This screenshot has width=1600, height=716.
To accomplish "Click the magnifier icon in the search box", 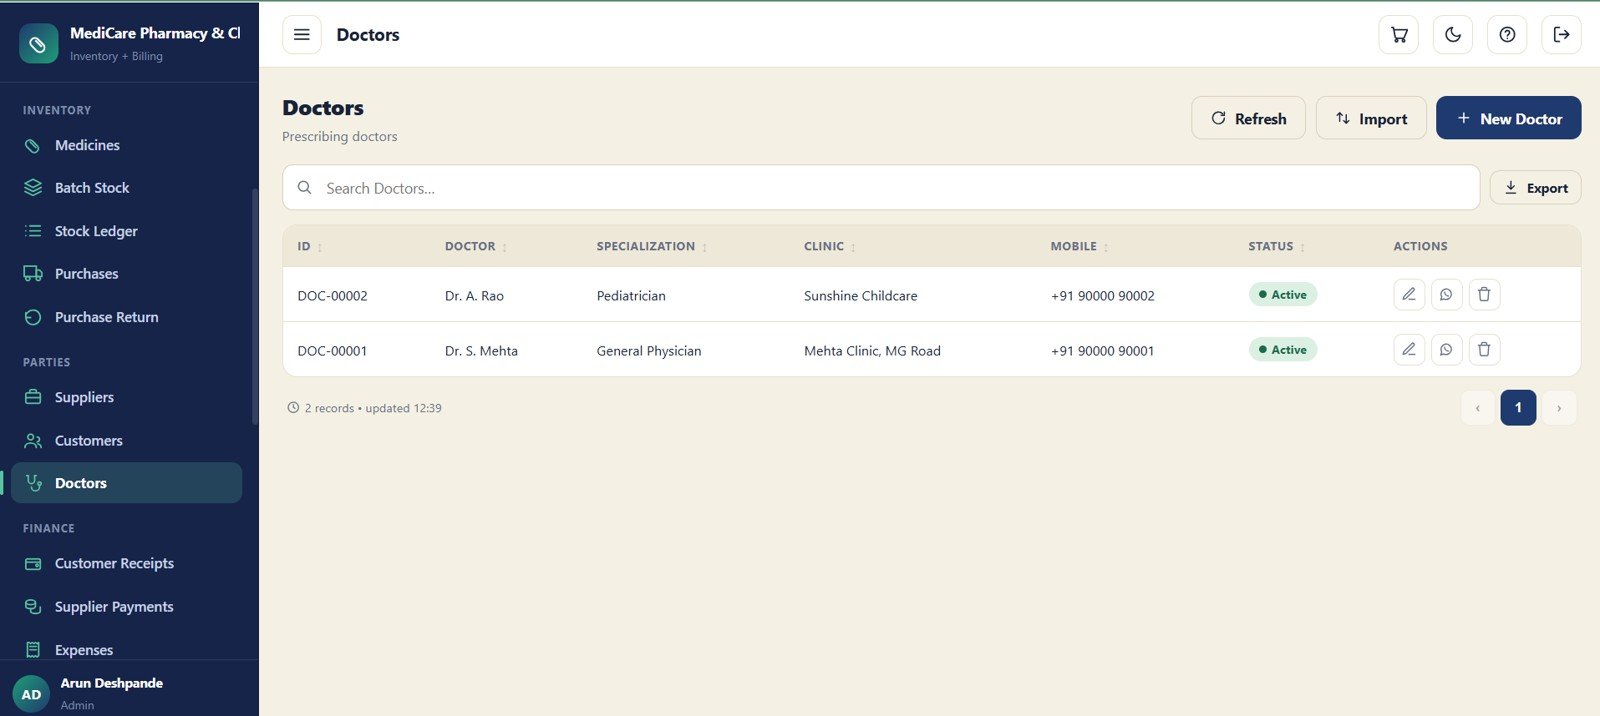I will point(305,188).
